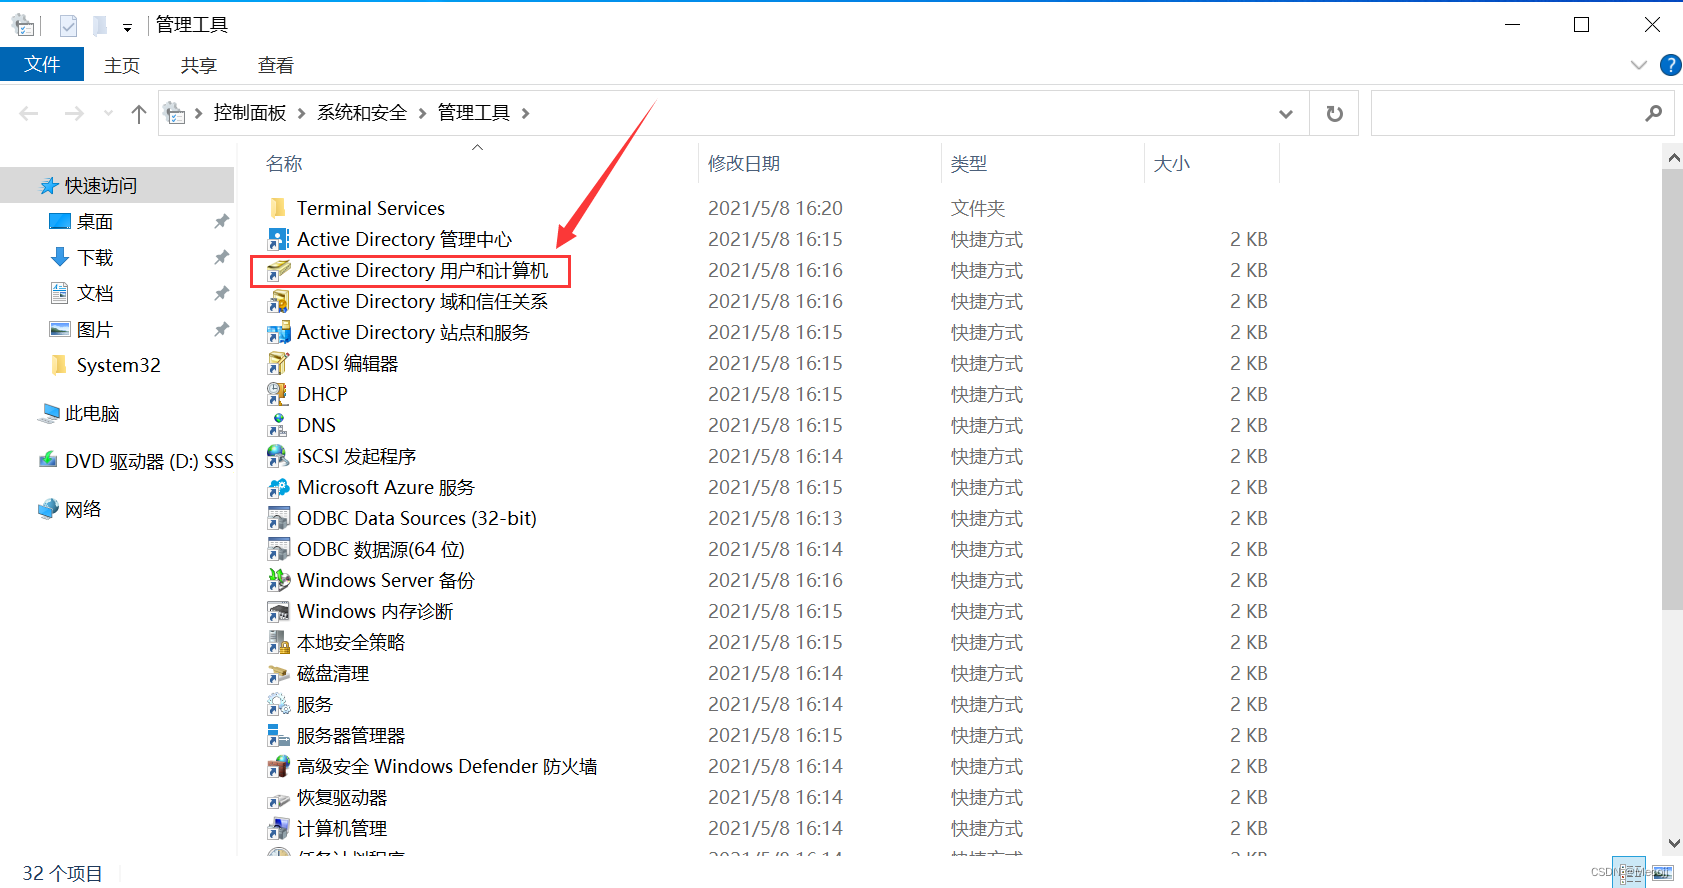1683x888 pixels.
Task: Open the 文件 menu tab
Action: pos(42,65)
